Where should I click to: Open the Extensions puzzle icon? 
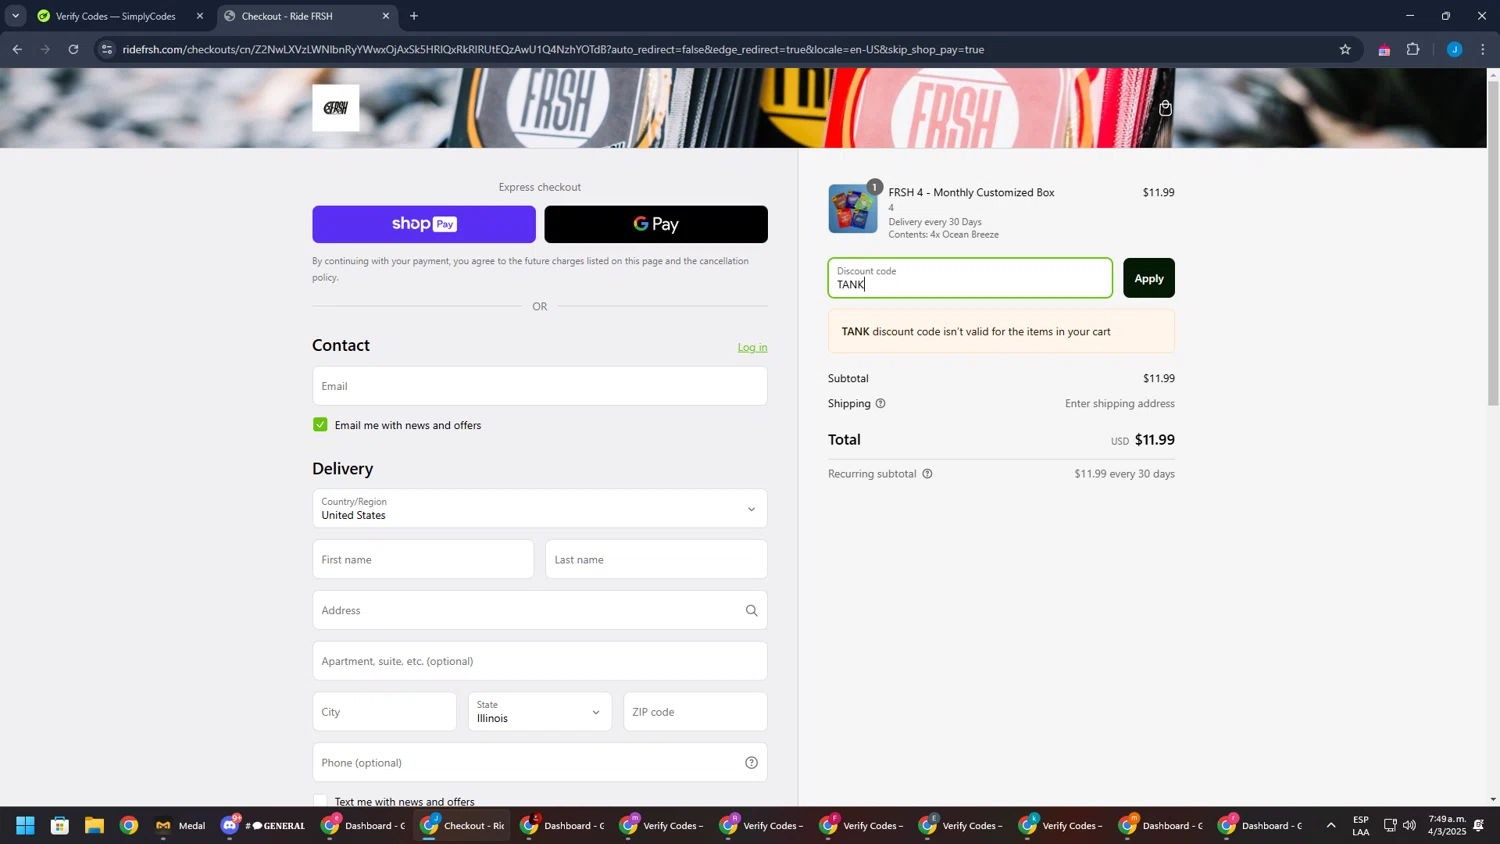point(1413,49)
